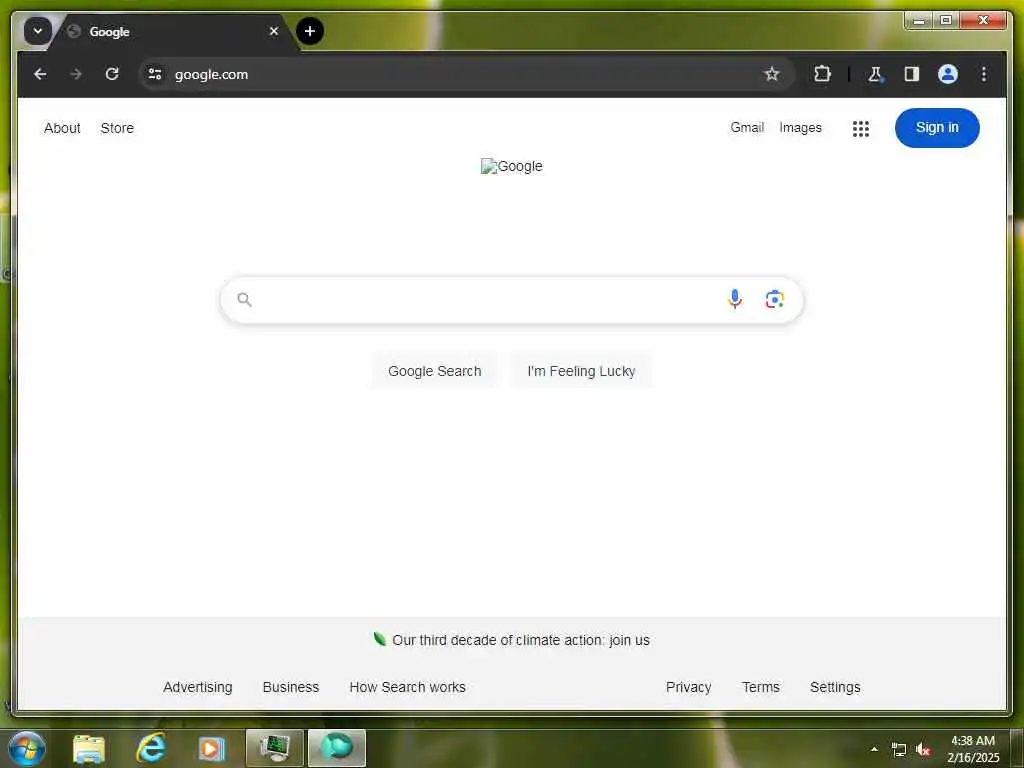Open the Extensions puzzle icon
Viewport: 1024px width, 768px height.
[822, 74]
